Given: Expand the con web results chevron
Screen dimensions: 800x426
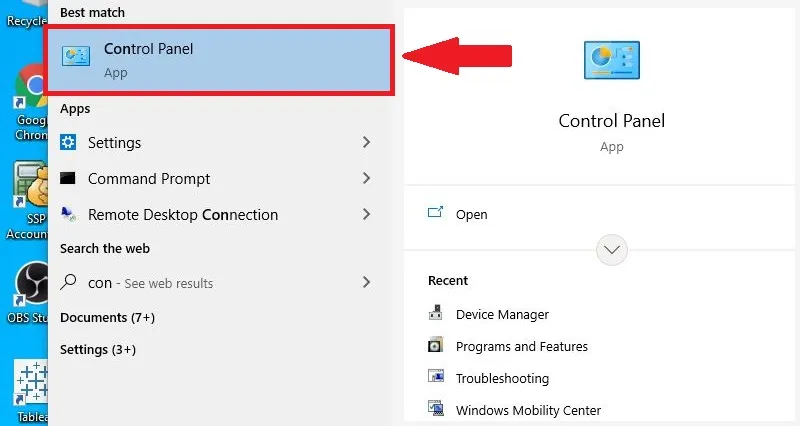Looking at the screenshot, I should pos(366,282).
